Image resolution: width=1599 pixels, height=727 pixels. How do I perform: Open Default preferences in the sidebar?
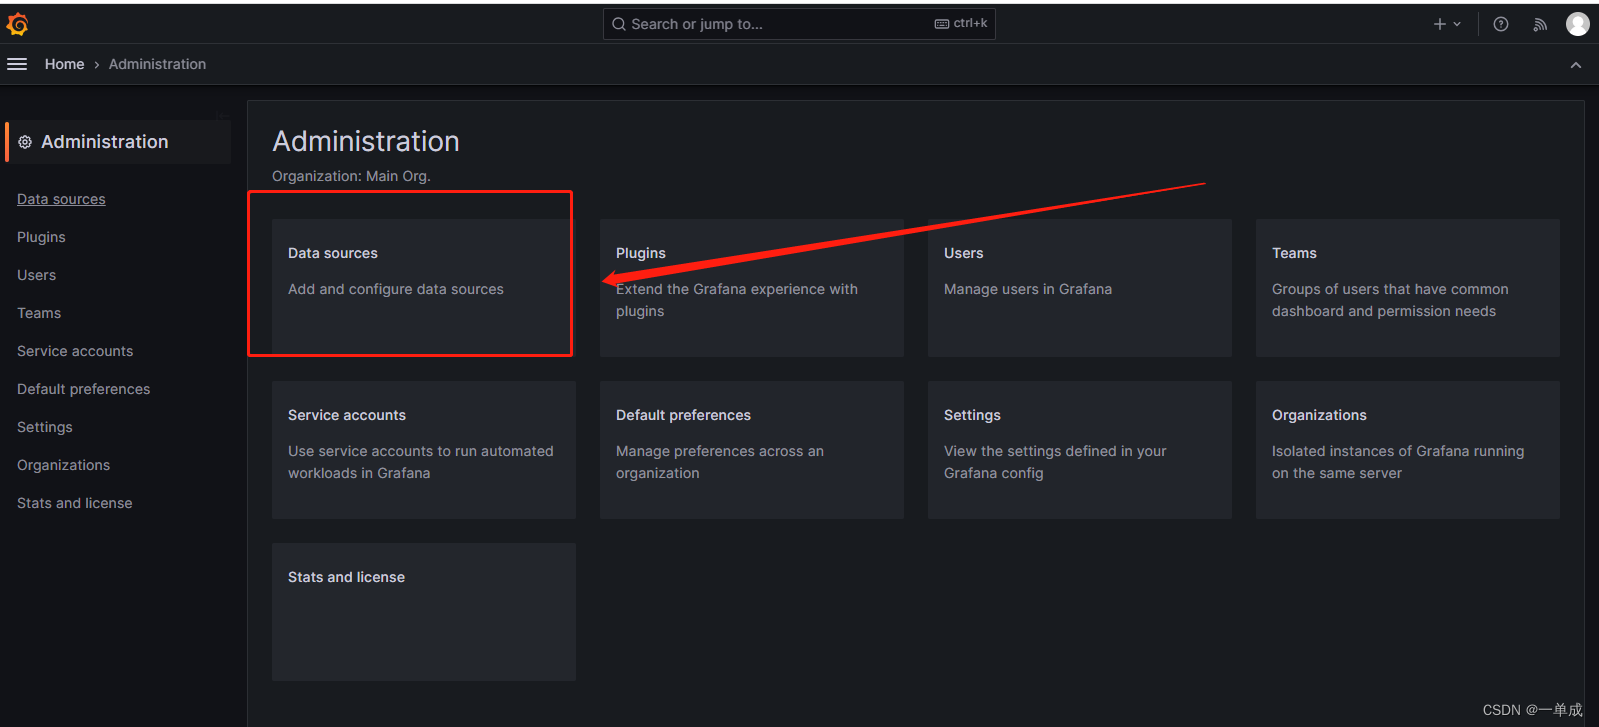coord(83,389)
